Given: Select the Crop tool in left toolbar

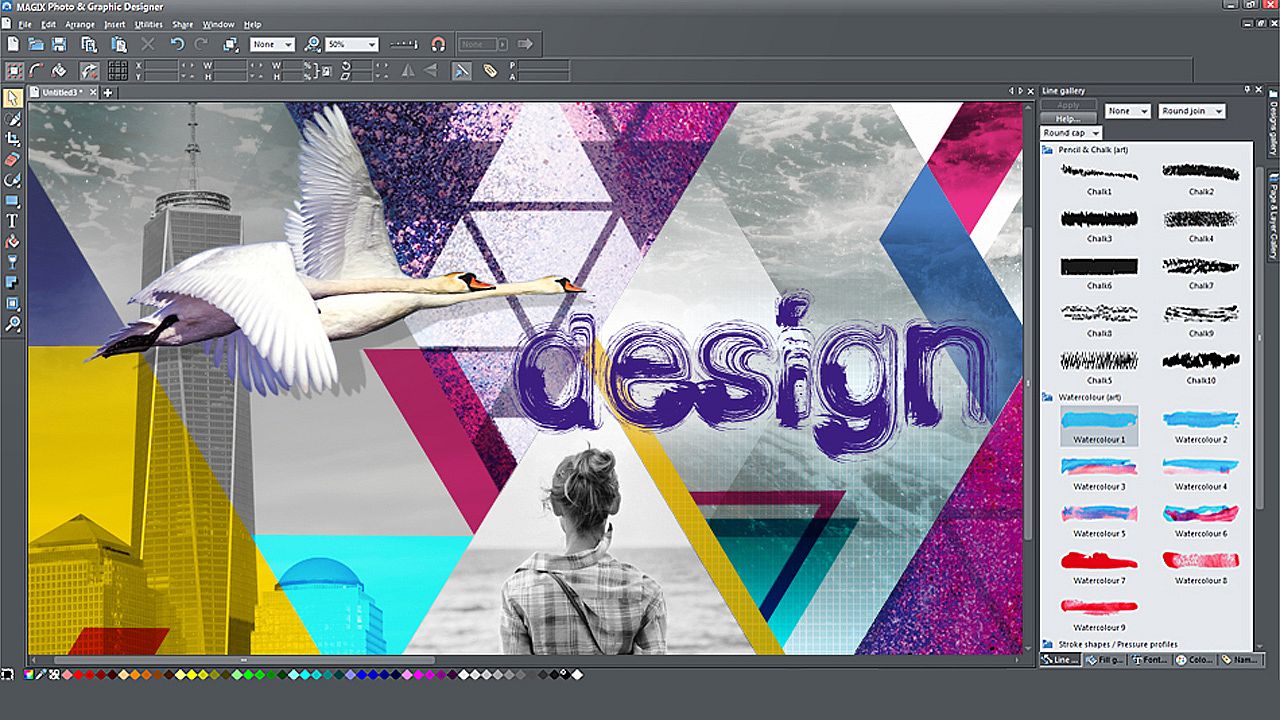Looking at the screenshot, I should coord(13,139).
